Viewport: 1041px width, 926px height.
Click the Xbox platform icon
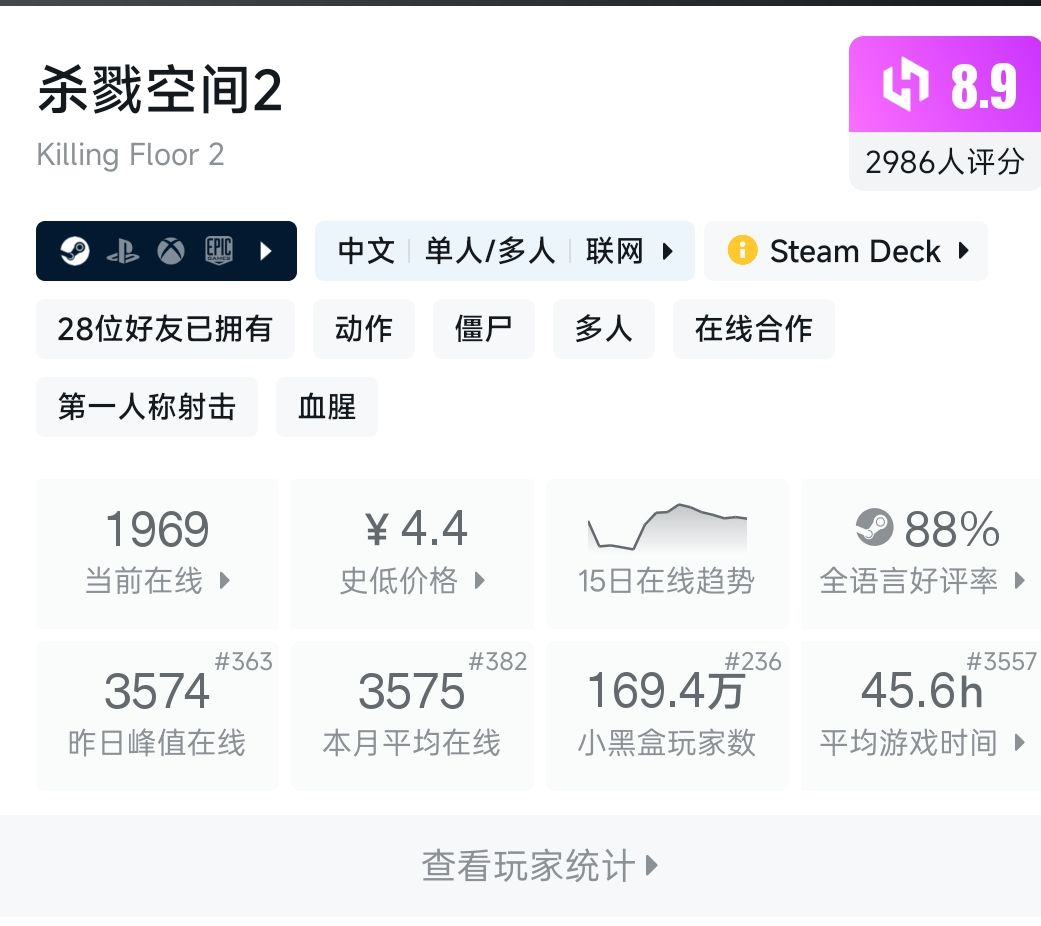(x=171, y=251)
